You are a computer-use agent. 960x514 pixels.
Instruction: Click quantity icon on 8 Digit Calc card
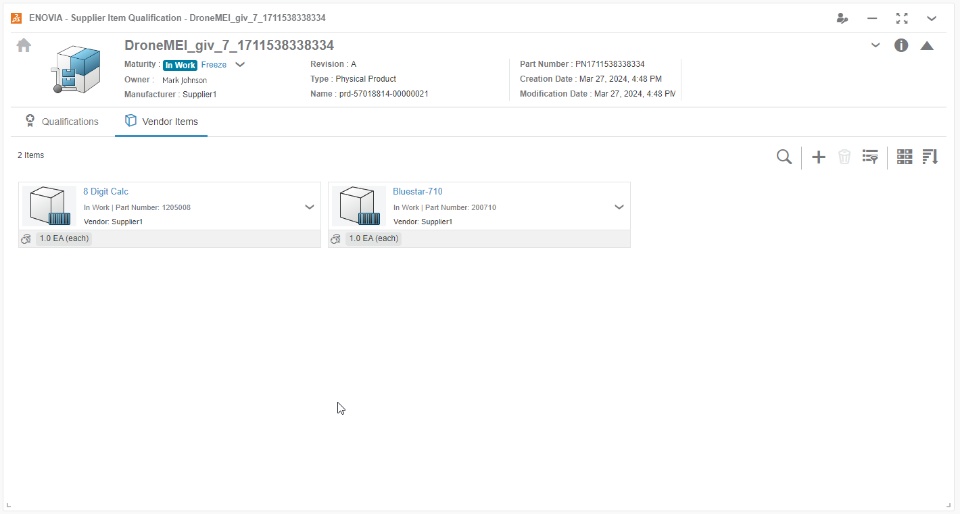26,239
